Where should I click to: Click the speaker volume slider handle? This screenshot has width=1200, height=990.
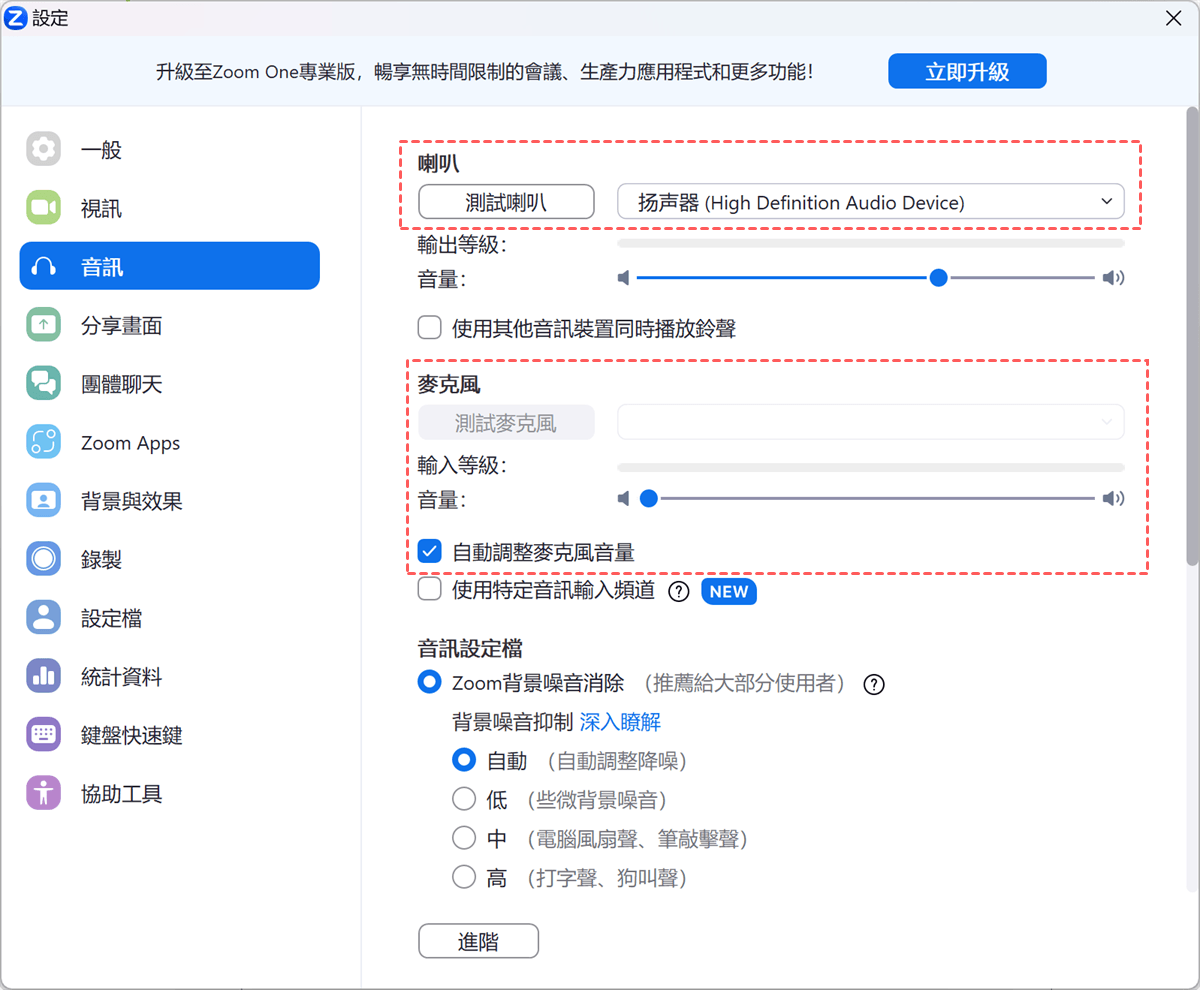coord(938,278)
